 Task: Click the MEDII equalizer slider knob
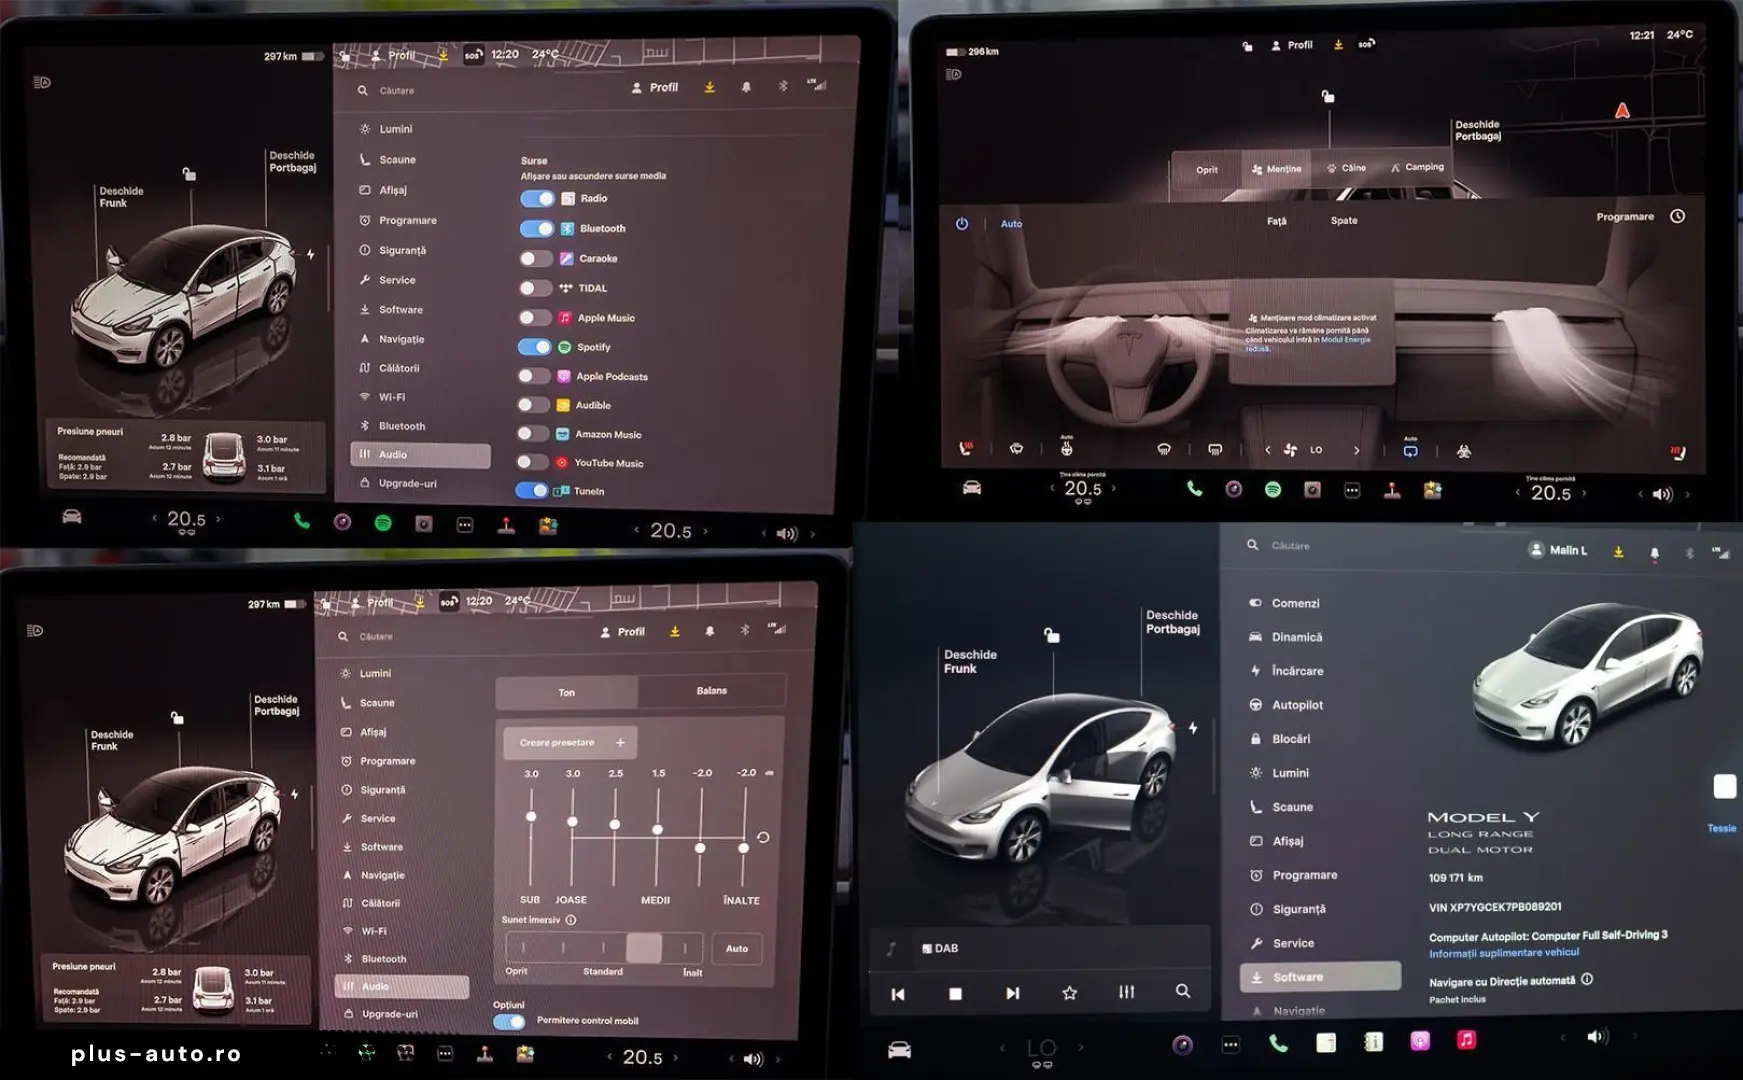point(657,830)
